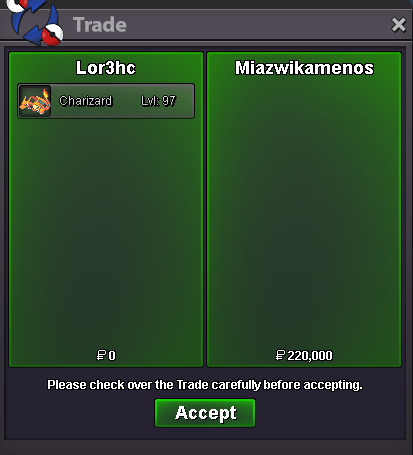Click the blue arrow in the trade logo
Image resolution: width=413 pixels, height=455 pixels.
[x=28, y=32]
